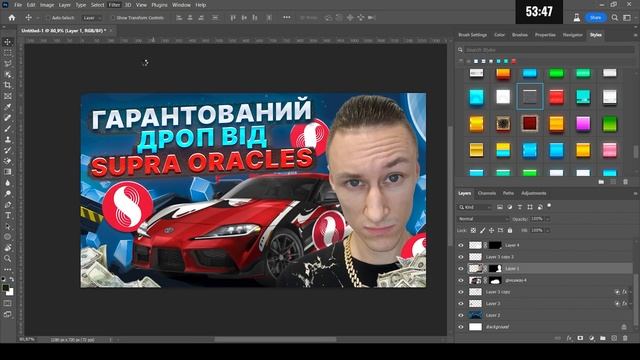The image size is (640, 360).
Task: Enable Show Transform Controls checkbox
Action: [x=113, y=18]
